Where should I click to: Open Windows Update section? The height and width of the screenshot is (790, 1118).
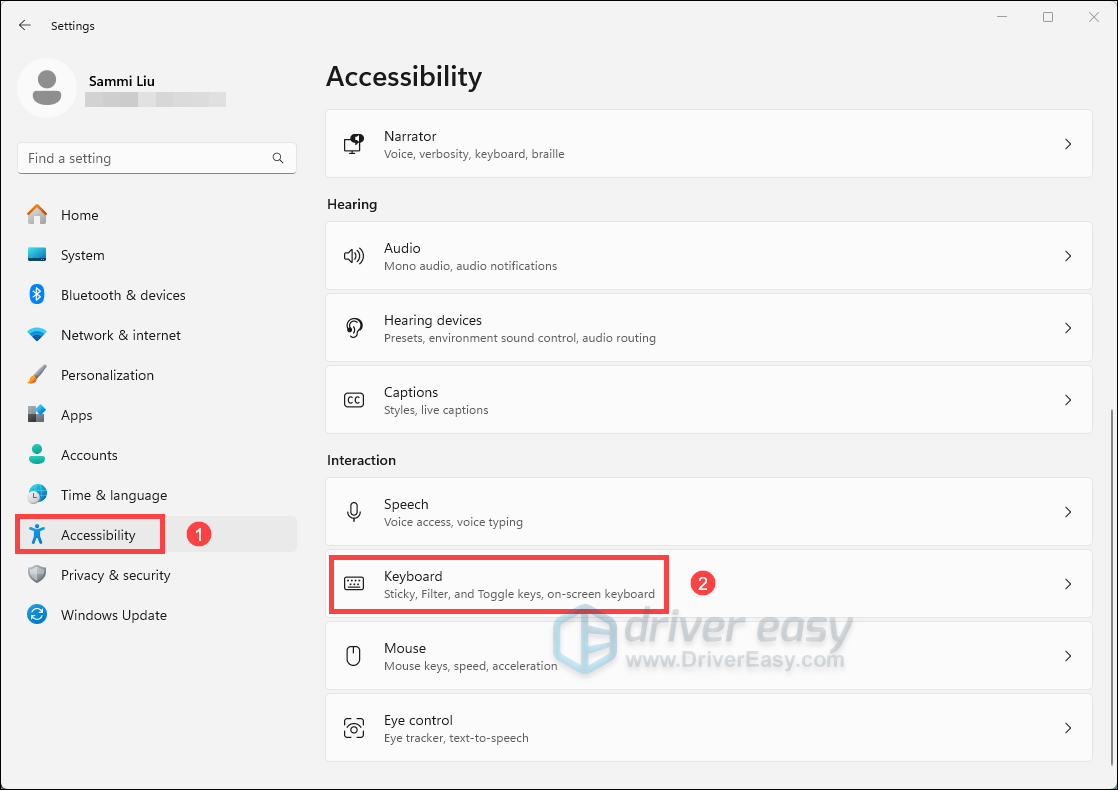pos(113,615)
